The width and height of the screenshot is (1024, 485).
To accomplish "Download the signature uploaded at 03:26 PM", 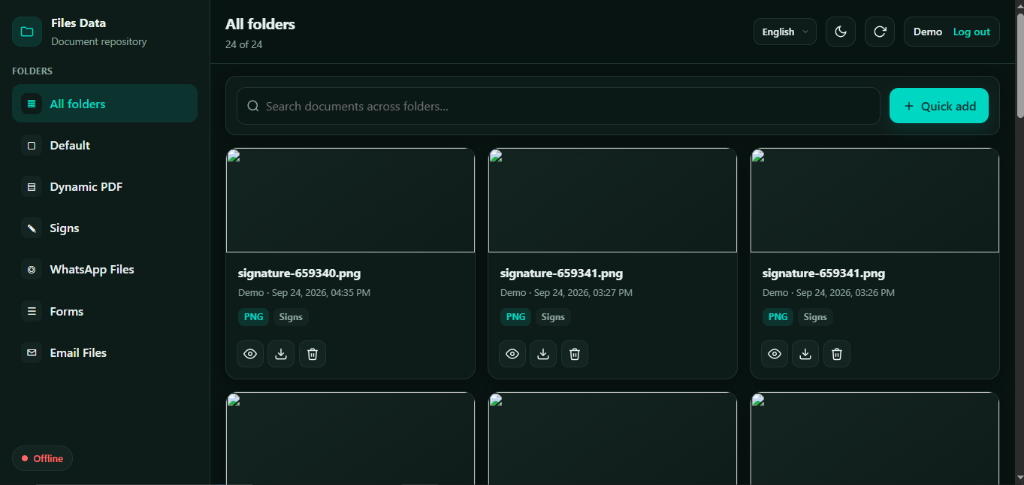I will point(805,354).
